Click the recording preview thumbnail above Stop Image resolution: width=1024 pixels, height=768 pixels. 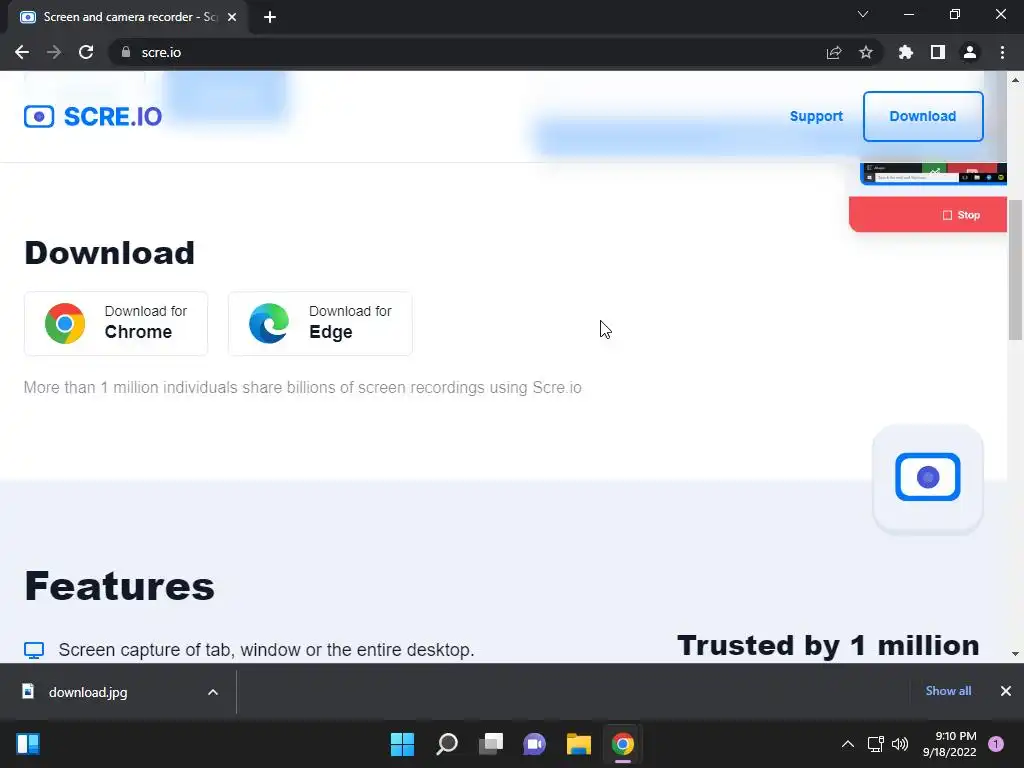point(933,174)
